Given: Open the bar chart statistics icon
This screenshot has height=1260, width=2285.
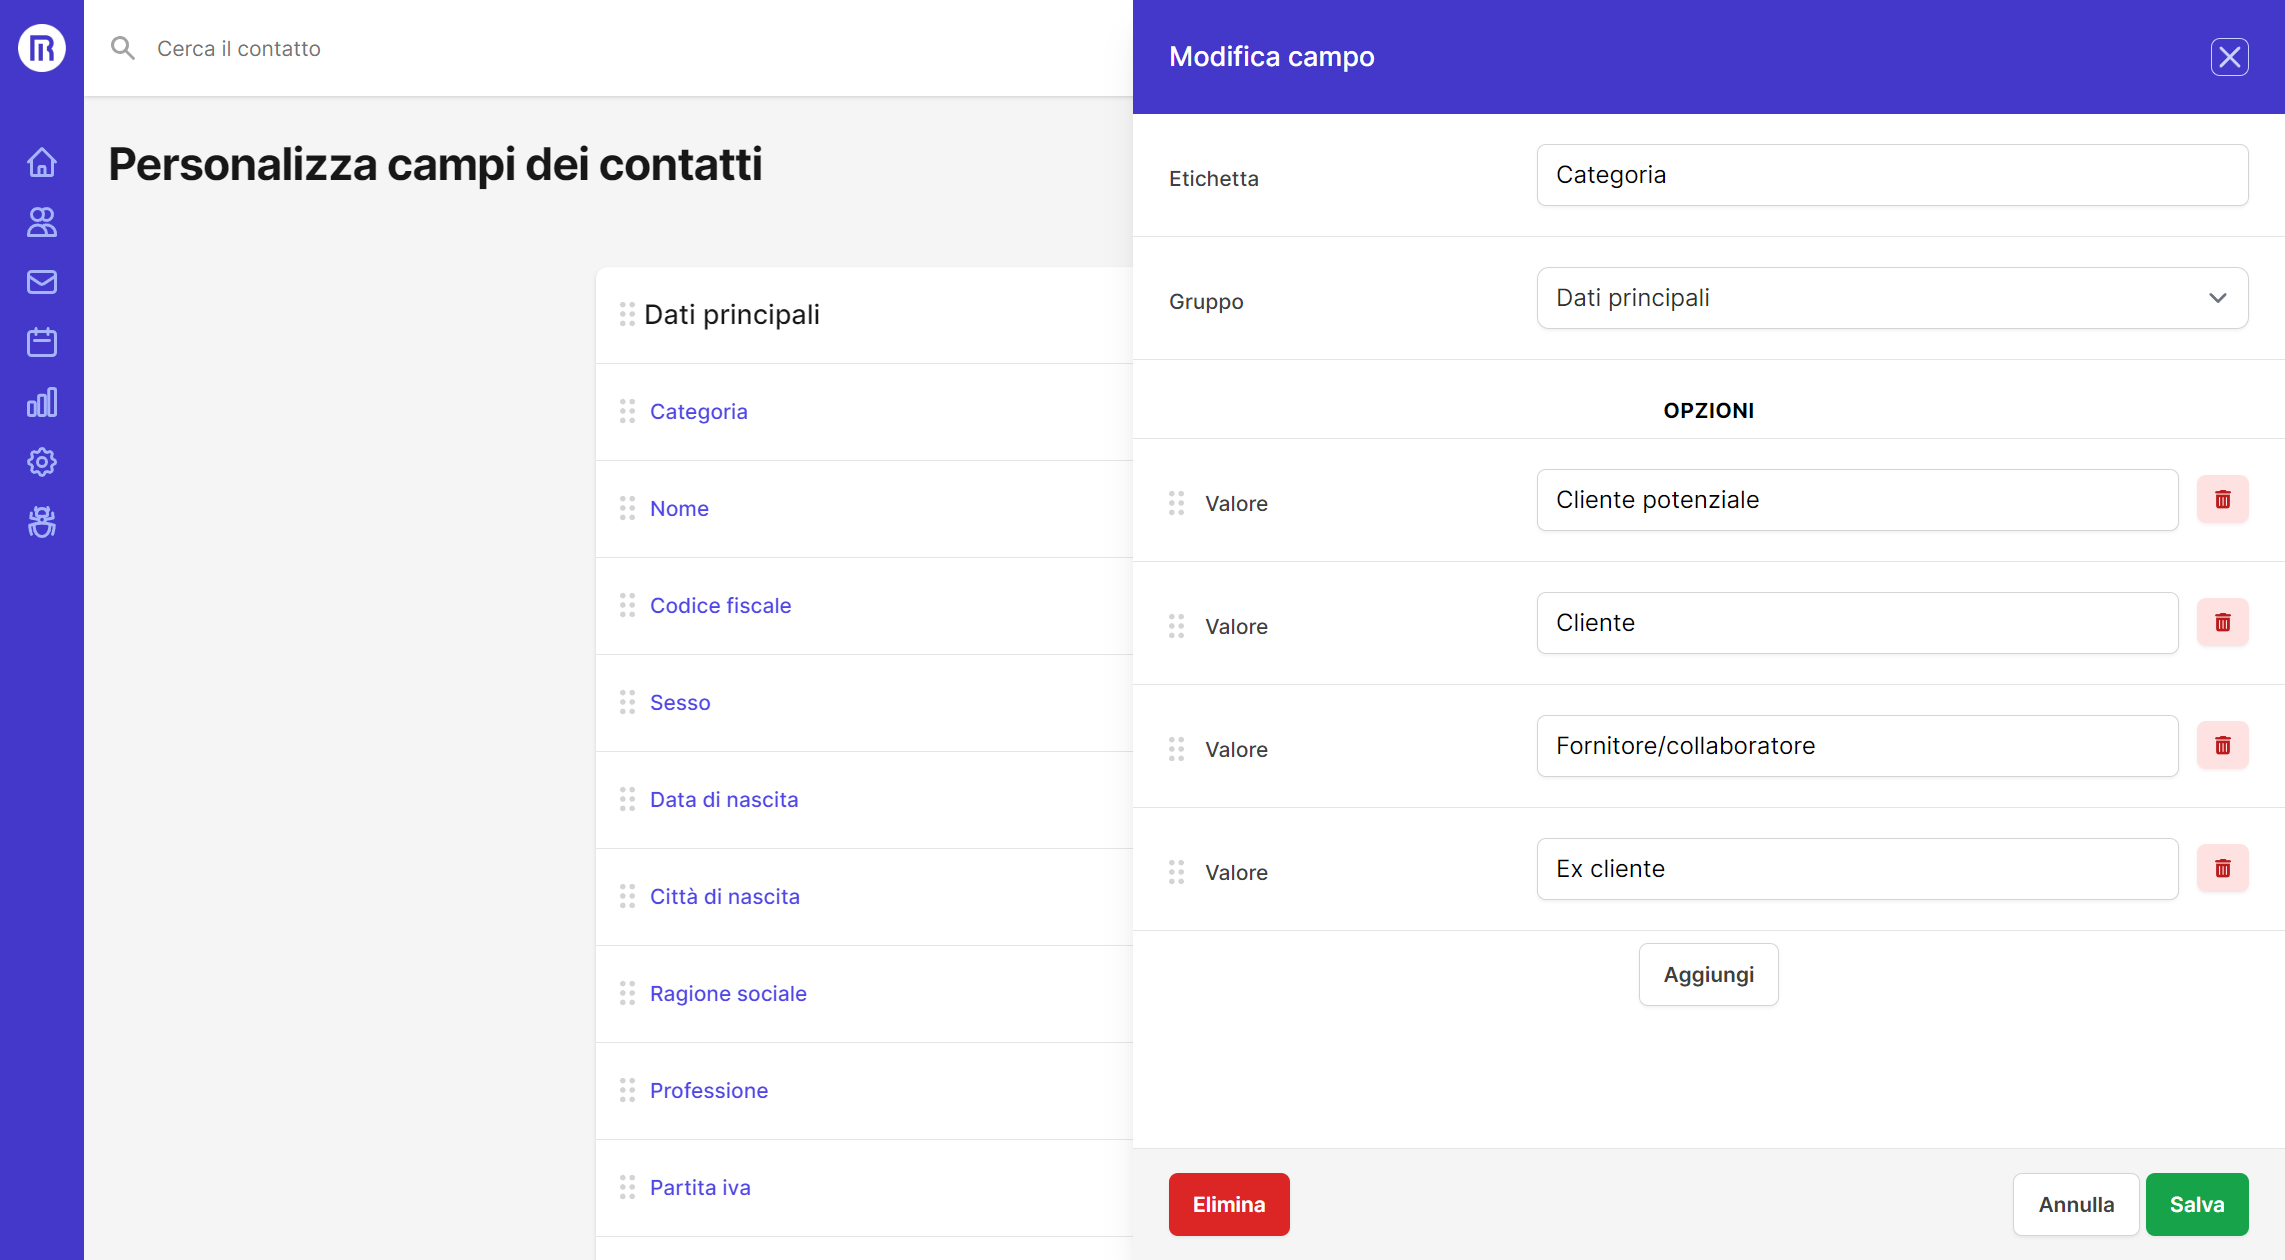Looking at the screenshot, I should (42, 402).
